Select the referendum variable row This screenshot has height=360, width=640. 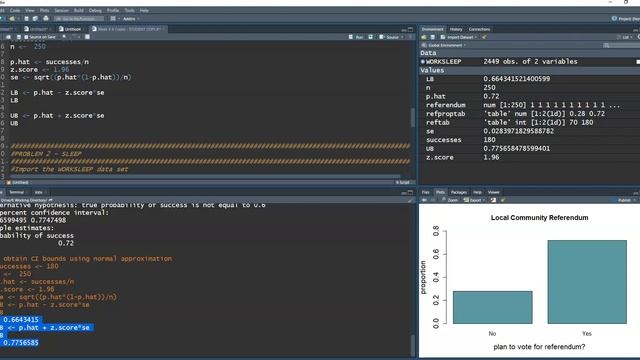529,105
